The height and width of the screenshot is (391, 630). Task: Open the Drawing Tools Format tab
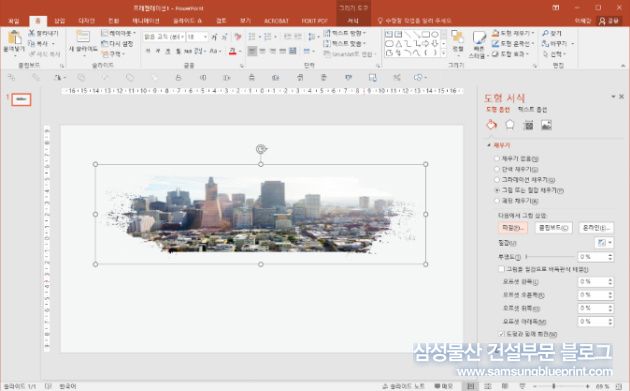(353, 21)
